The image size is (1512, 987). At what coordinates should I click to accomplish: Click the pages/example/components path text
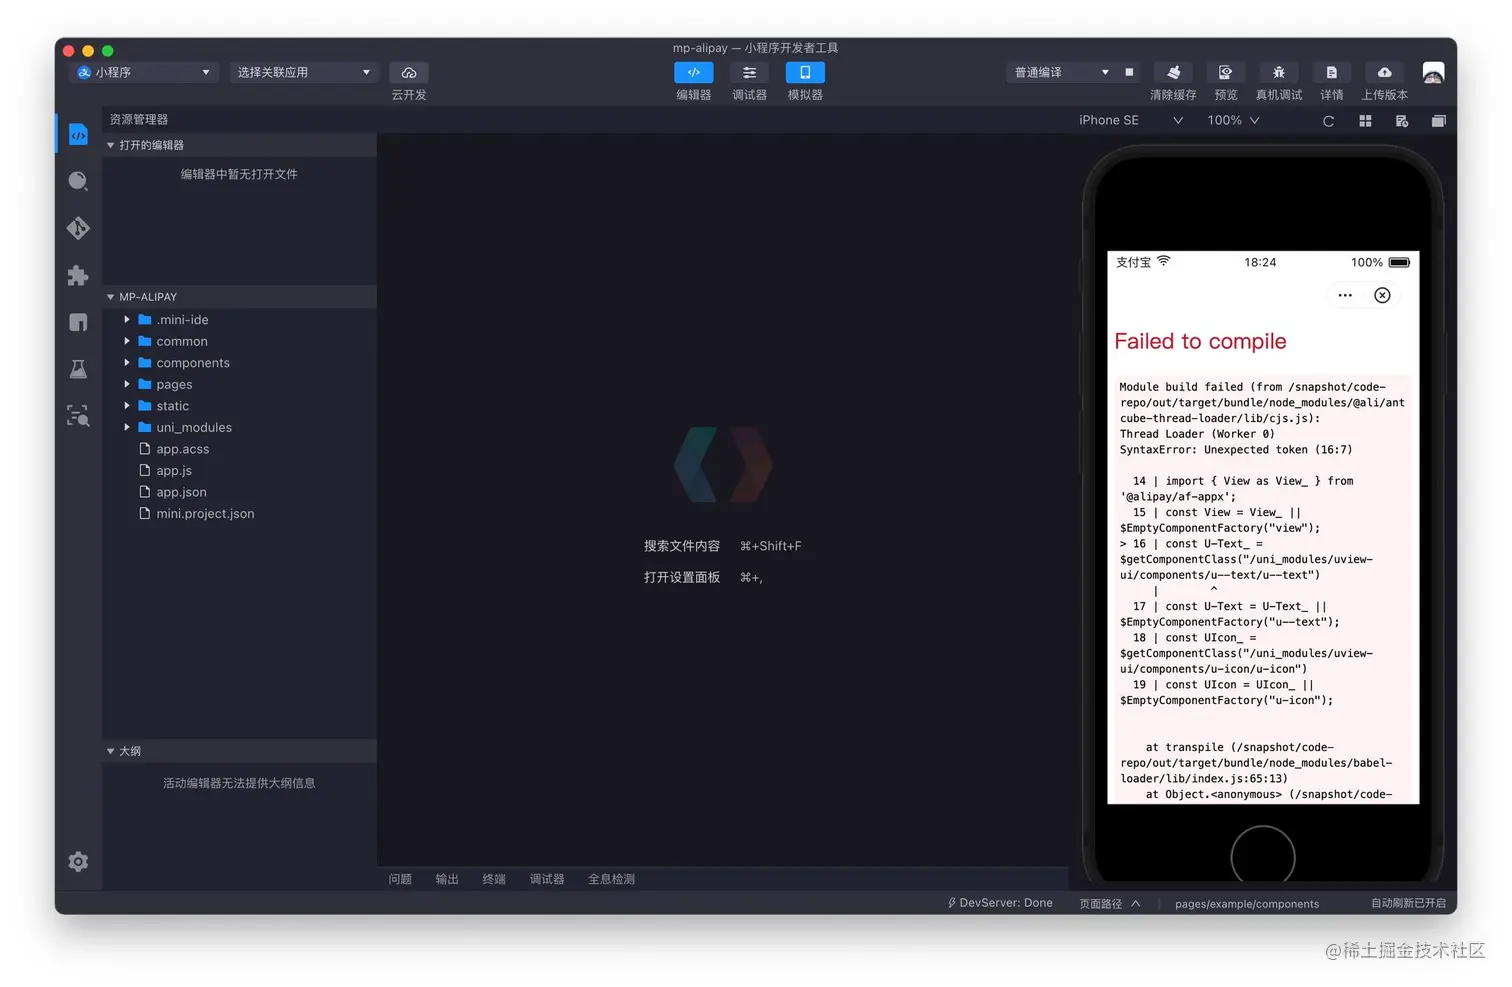pos(1247,904)
